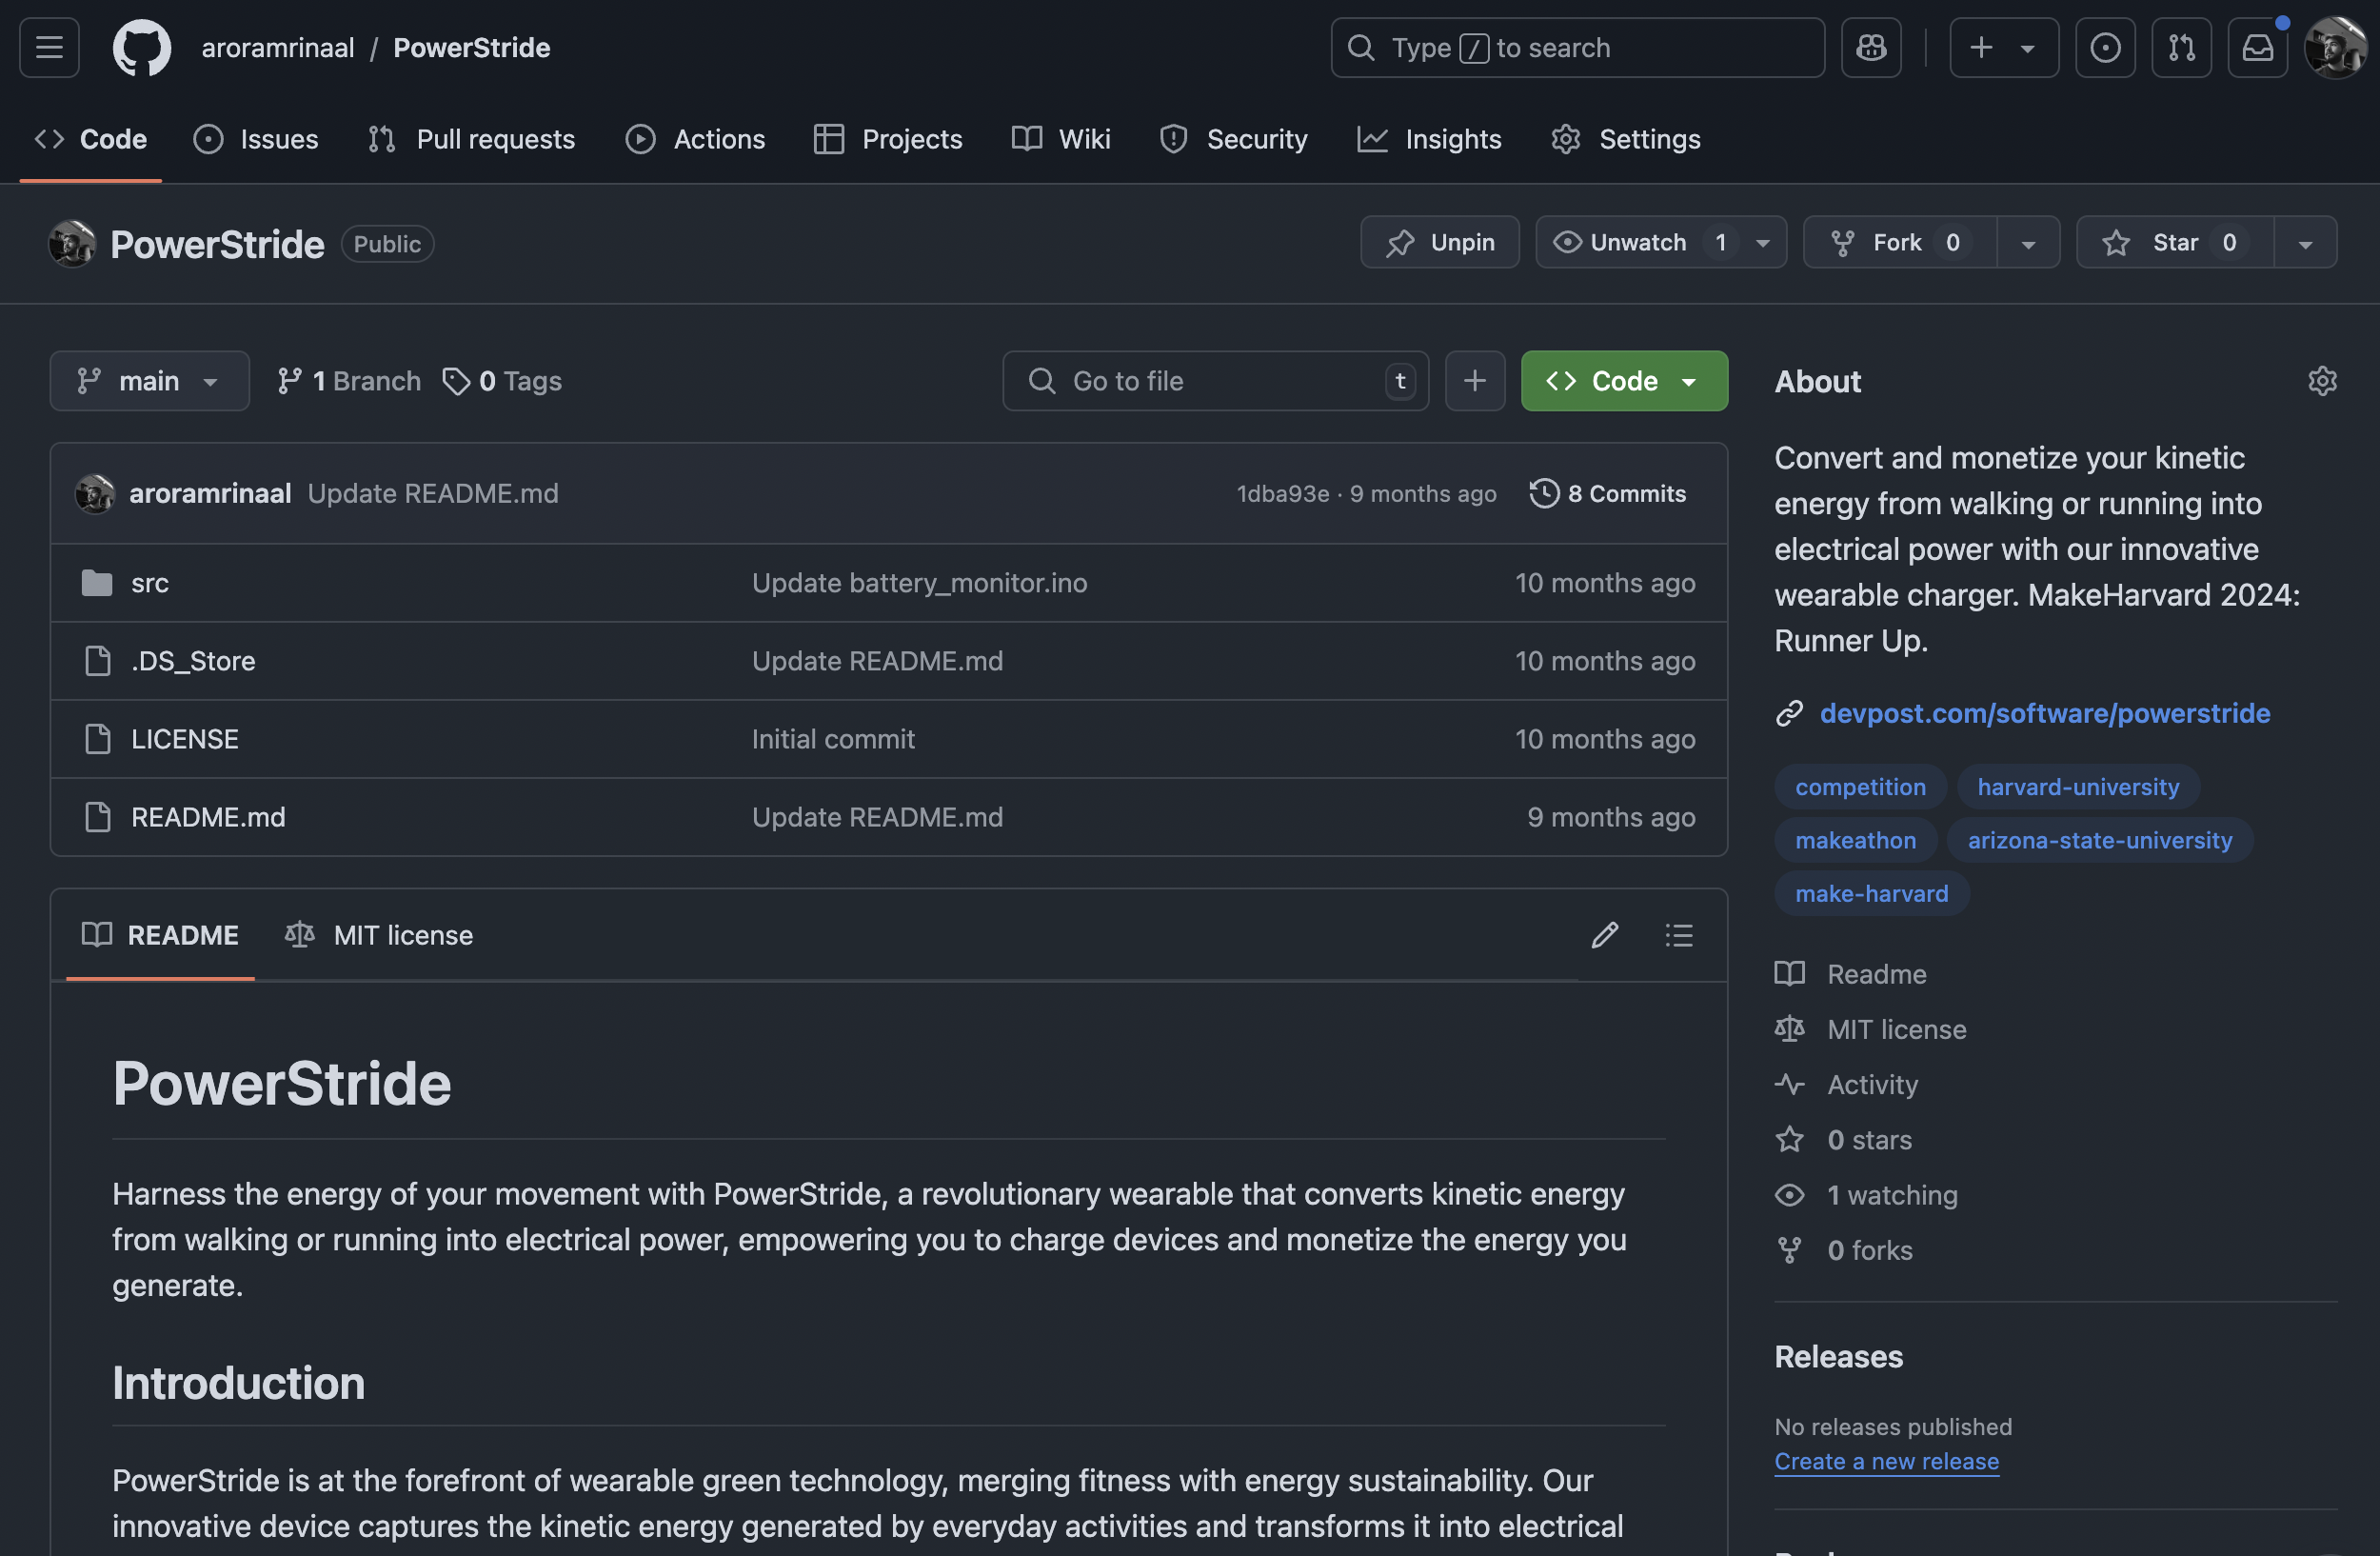Edit README with the pencil icon

tap(1604, 935)
